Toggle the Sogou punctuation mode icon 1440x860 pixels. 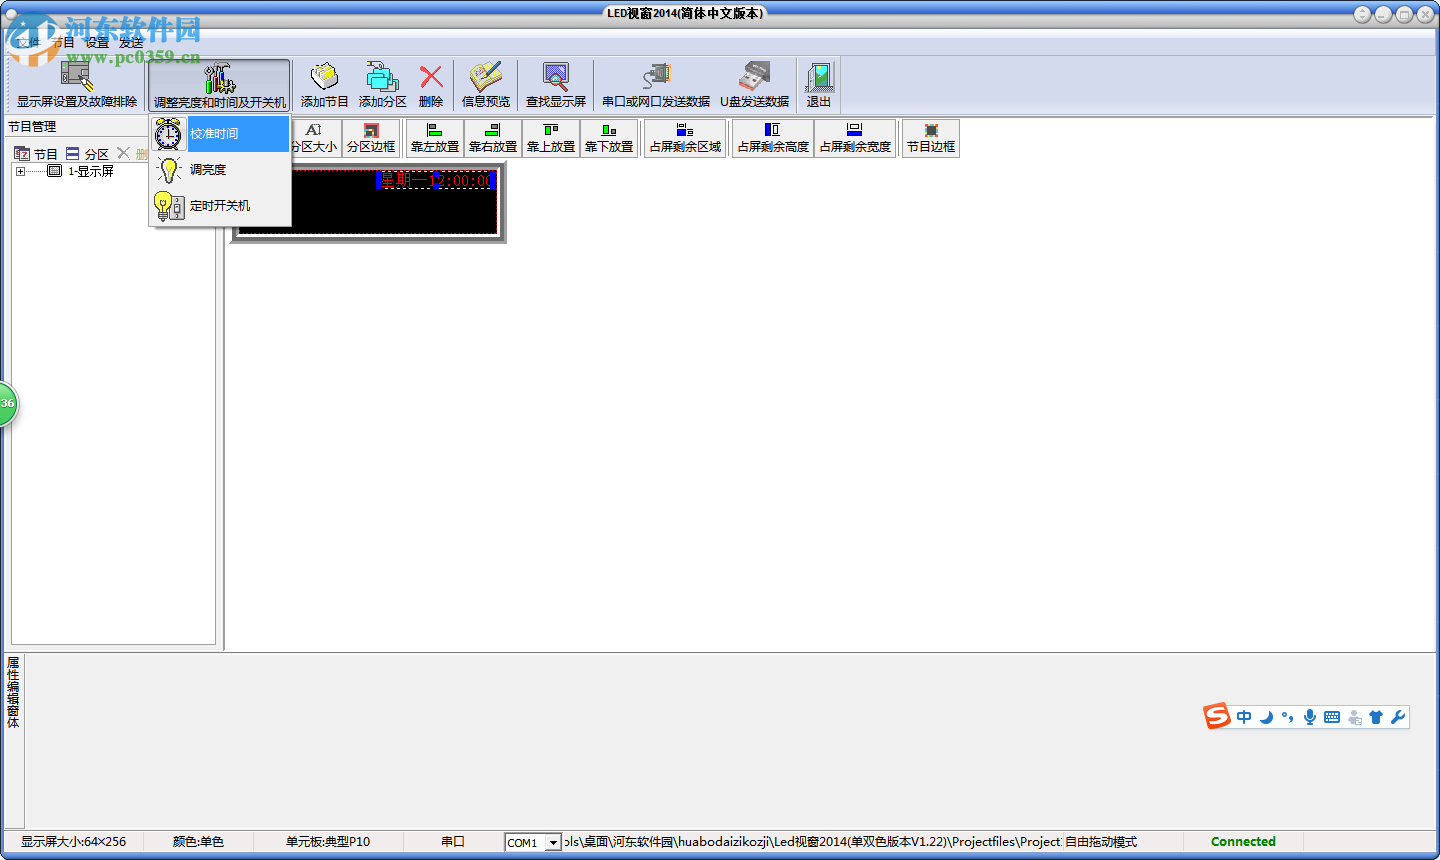pyautogui.click(x=1288, y=717)
